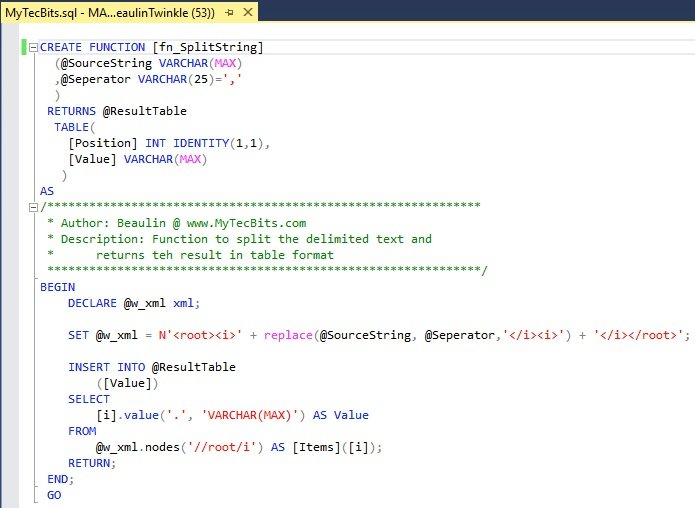The width and height of the screenshot is (695, 508).
Task: Click the '</i></root>' string literal
Action: pos(638,335)
